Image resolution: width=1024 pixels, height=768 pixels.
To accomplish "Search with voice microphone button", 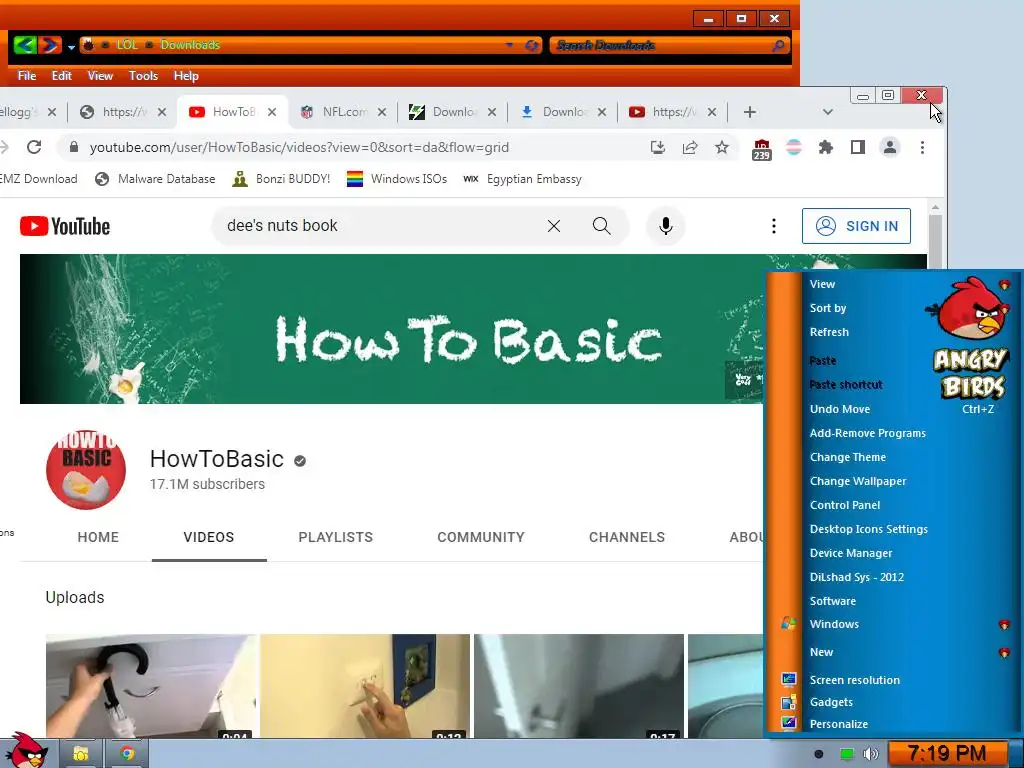I will point(665,226).
